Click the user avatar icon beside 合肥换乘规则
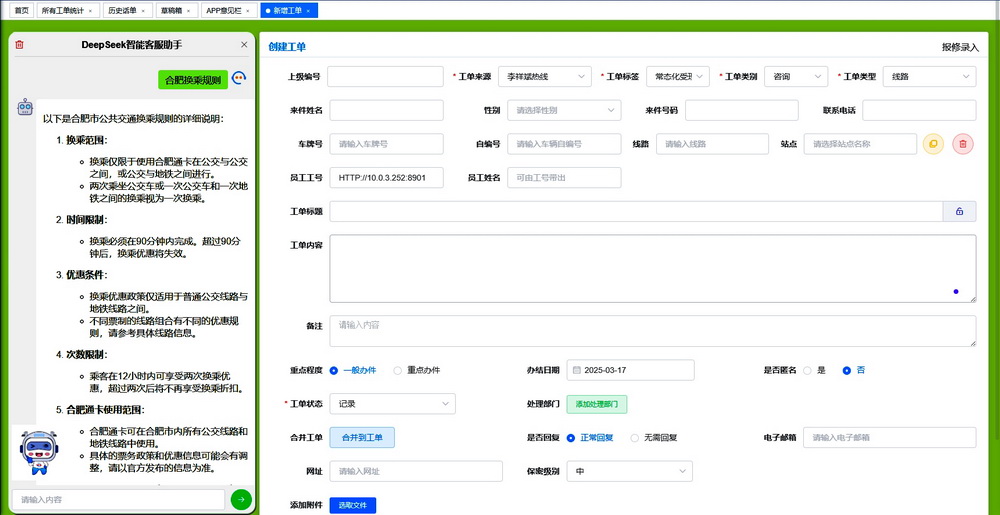 [239, 78]
